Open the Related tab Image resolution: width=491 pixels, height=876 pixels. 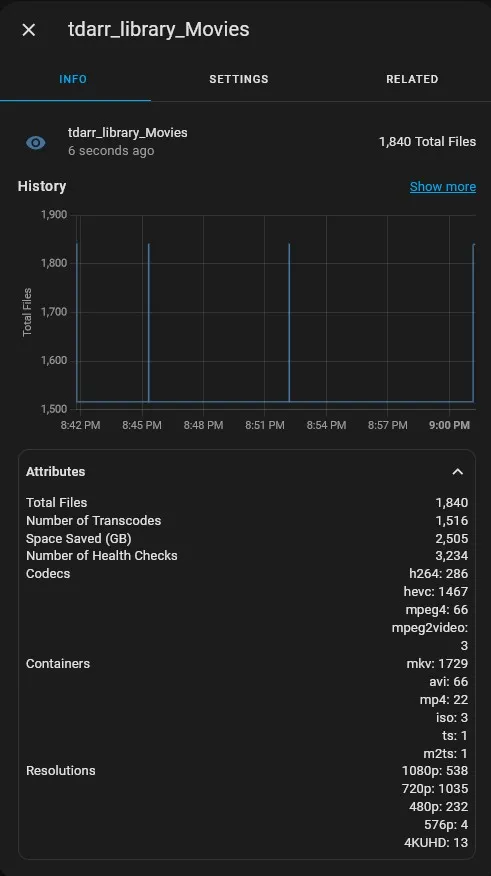(412, 79)
